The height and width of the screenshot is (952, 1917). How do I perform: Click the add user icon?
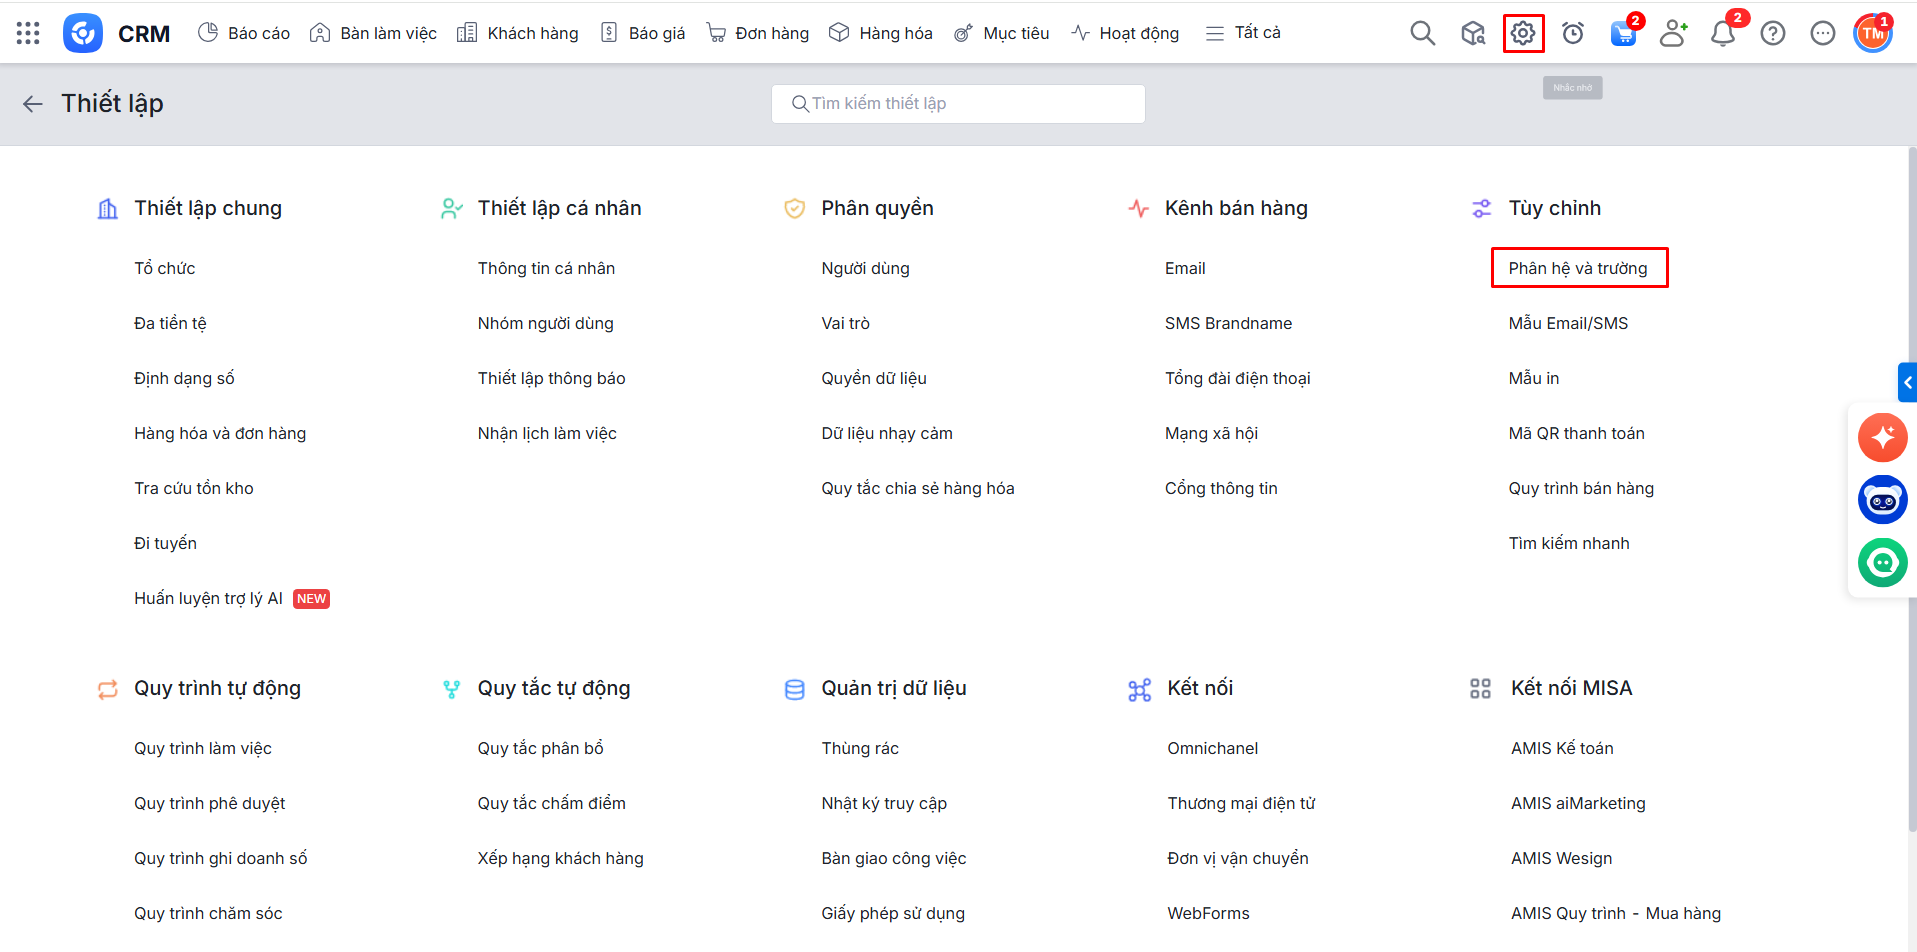coord(1673,33)
